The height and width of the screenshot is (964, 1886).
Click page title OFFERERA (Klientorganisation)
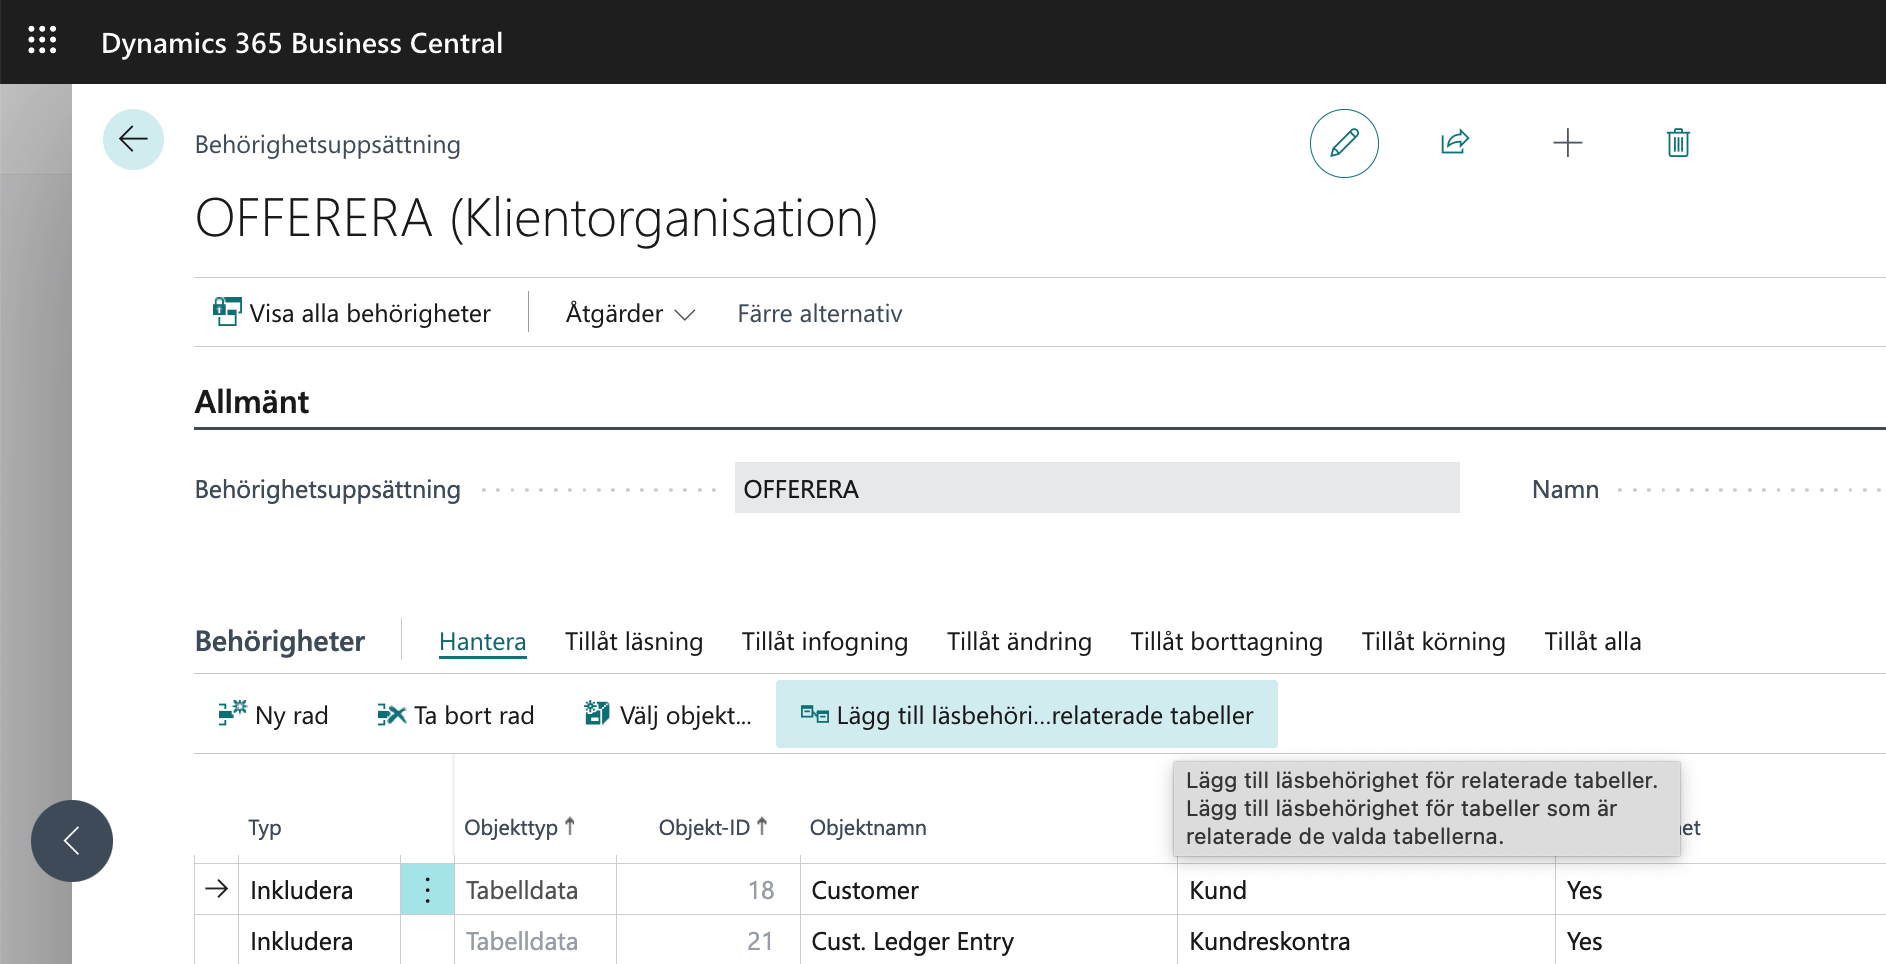click(x=536, y=217)
